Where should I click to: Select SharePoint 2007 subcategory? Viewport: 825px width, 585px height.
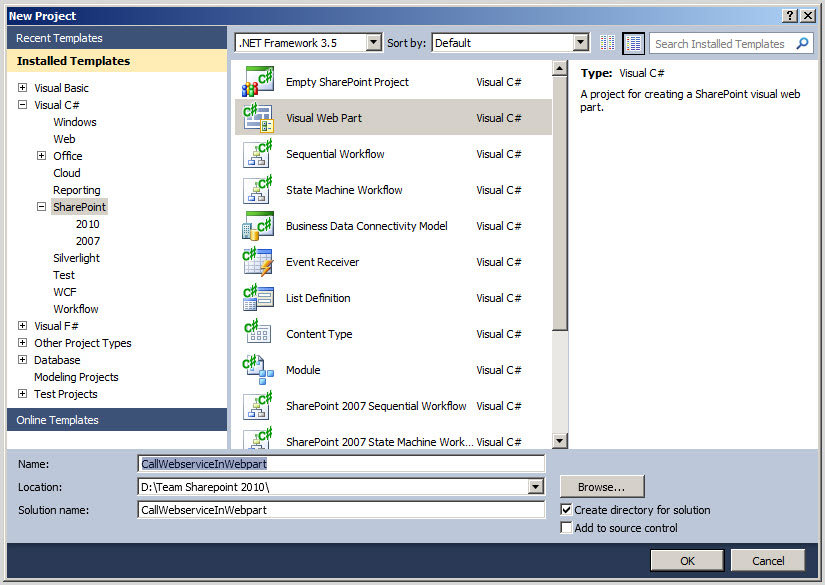coord(87,241)
